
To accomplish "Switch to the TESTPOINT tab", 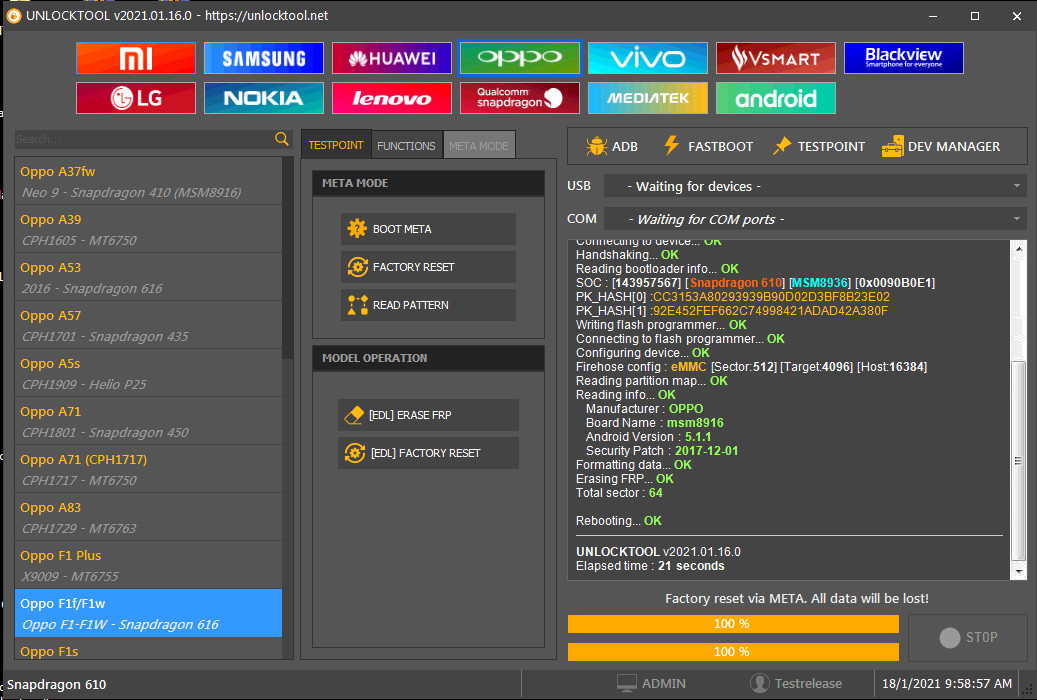I will click(x=336, y=145).
